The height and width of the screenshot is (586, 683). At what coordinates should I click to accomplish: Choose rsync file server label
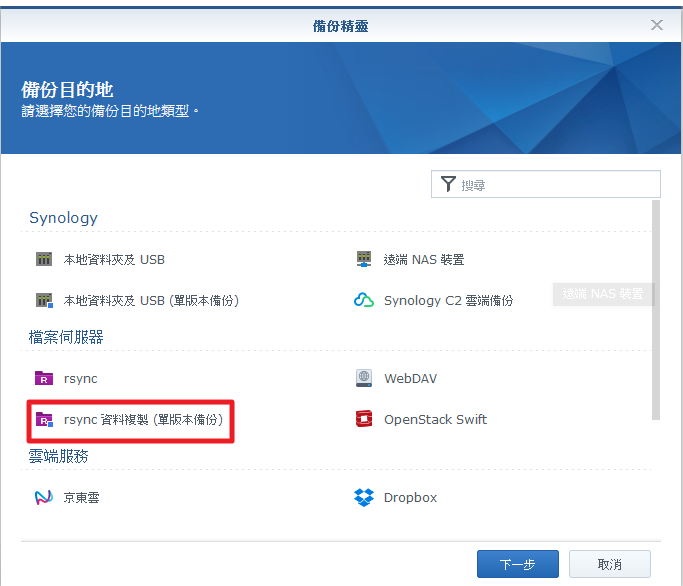[81, 379]
